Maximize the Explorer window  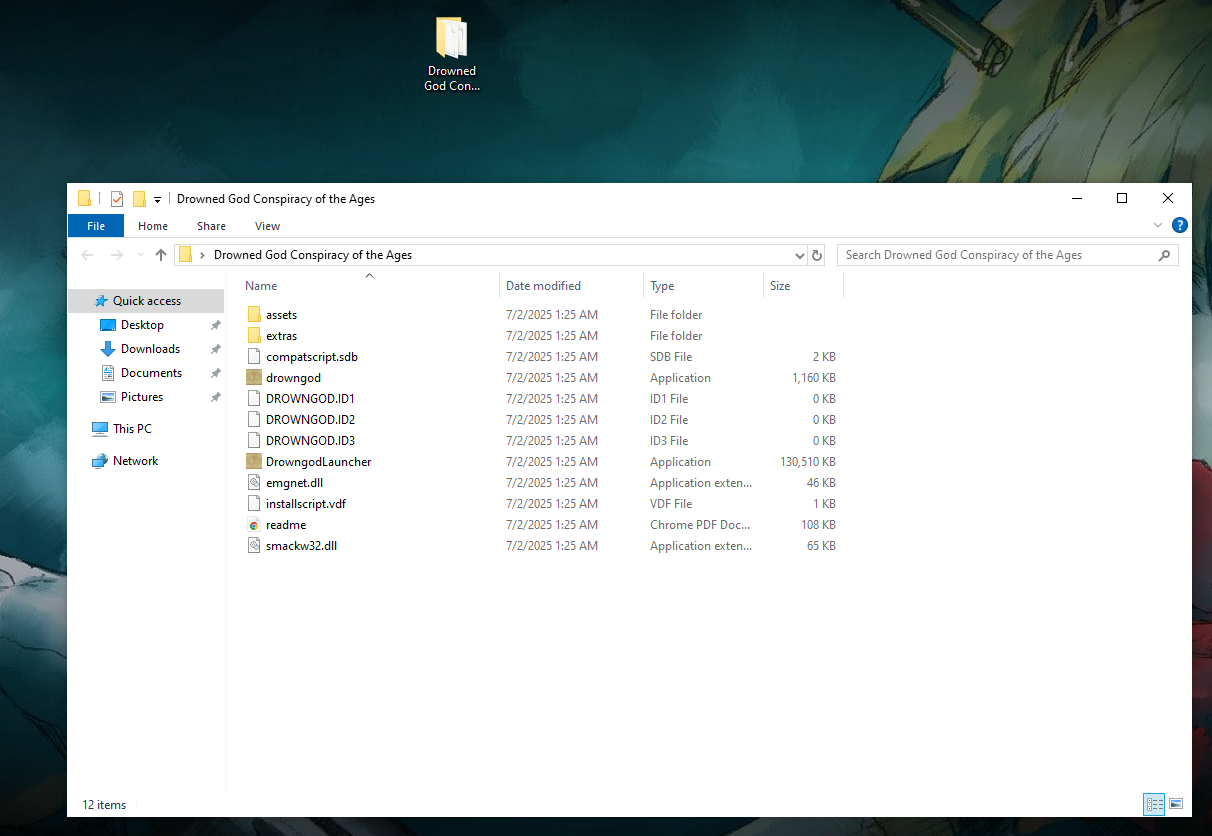coord(1122,198)
